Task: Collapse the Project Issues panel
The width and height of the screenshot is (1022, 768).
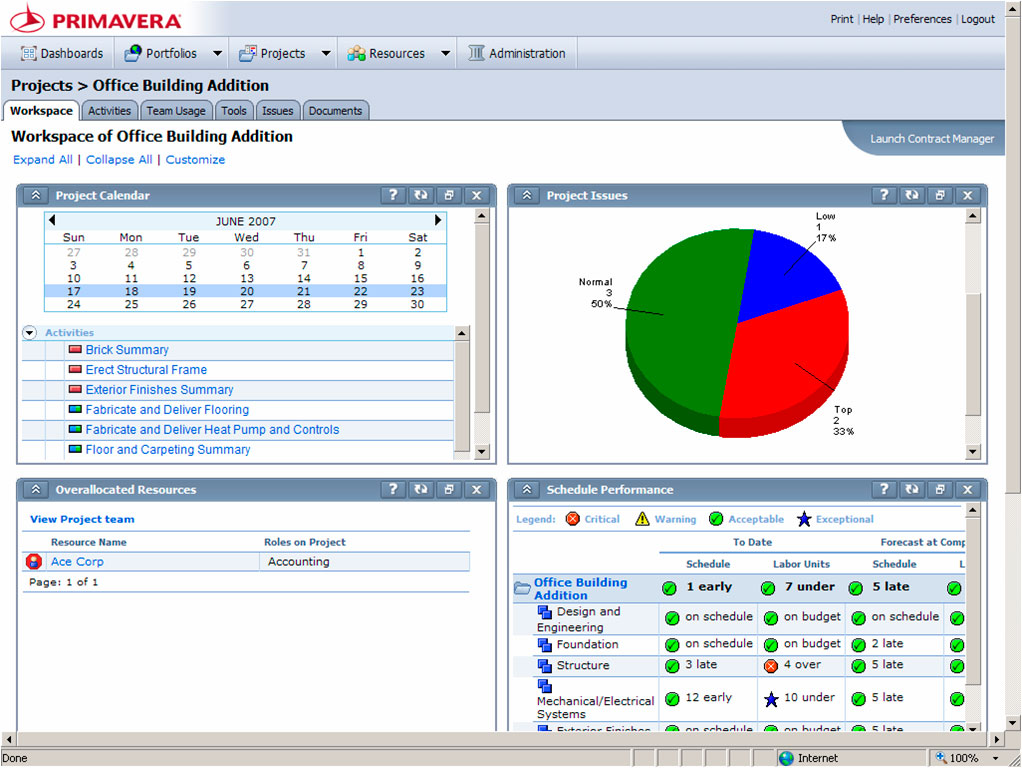Action: coord(527,195)
